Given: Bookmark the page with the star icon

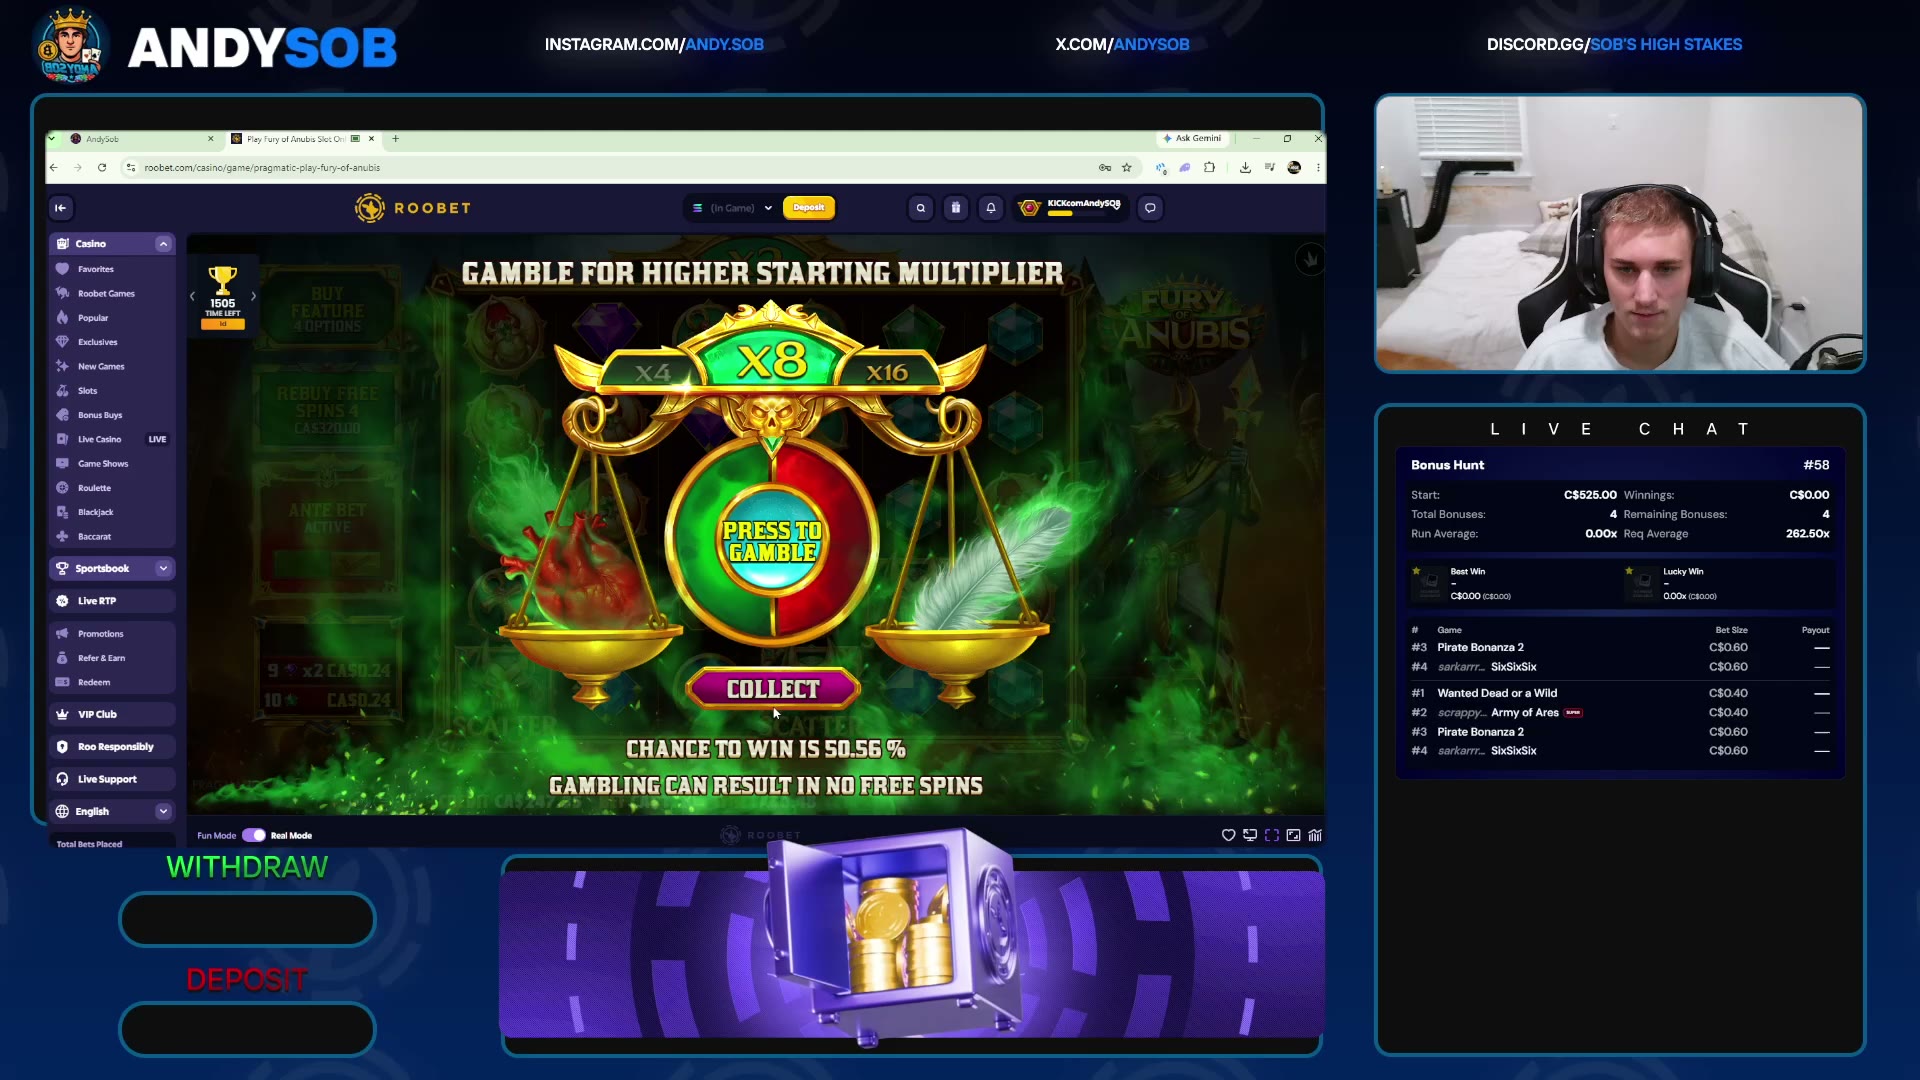Looking at the screenshot, I should [1127, 168].
